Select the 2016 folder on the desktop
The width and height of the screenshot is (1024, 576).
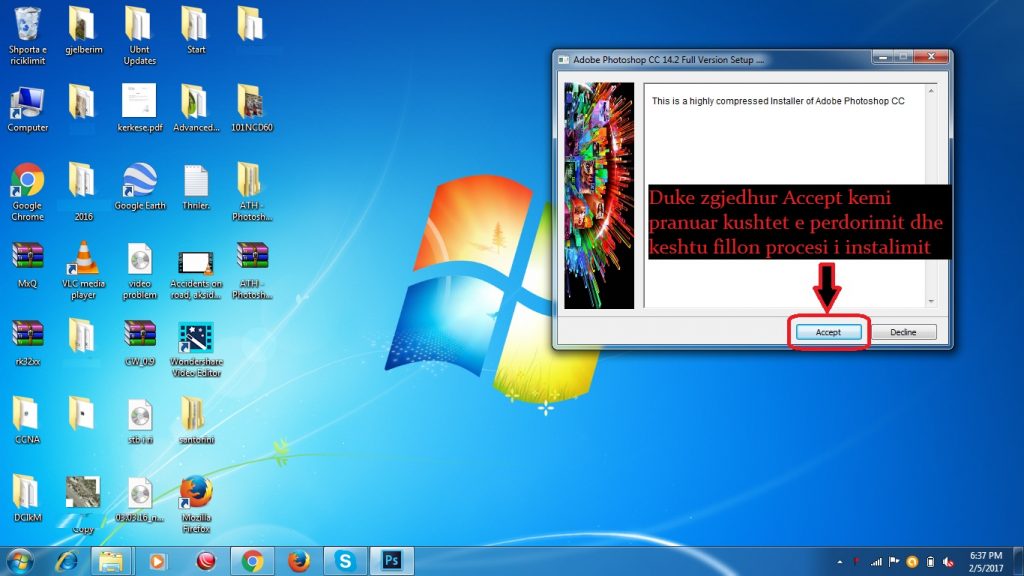click(83, 192)
